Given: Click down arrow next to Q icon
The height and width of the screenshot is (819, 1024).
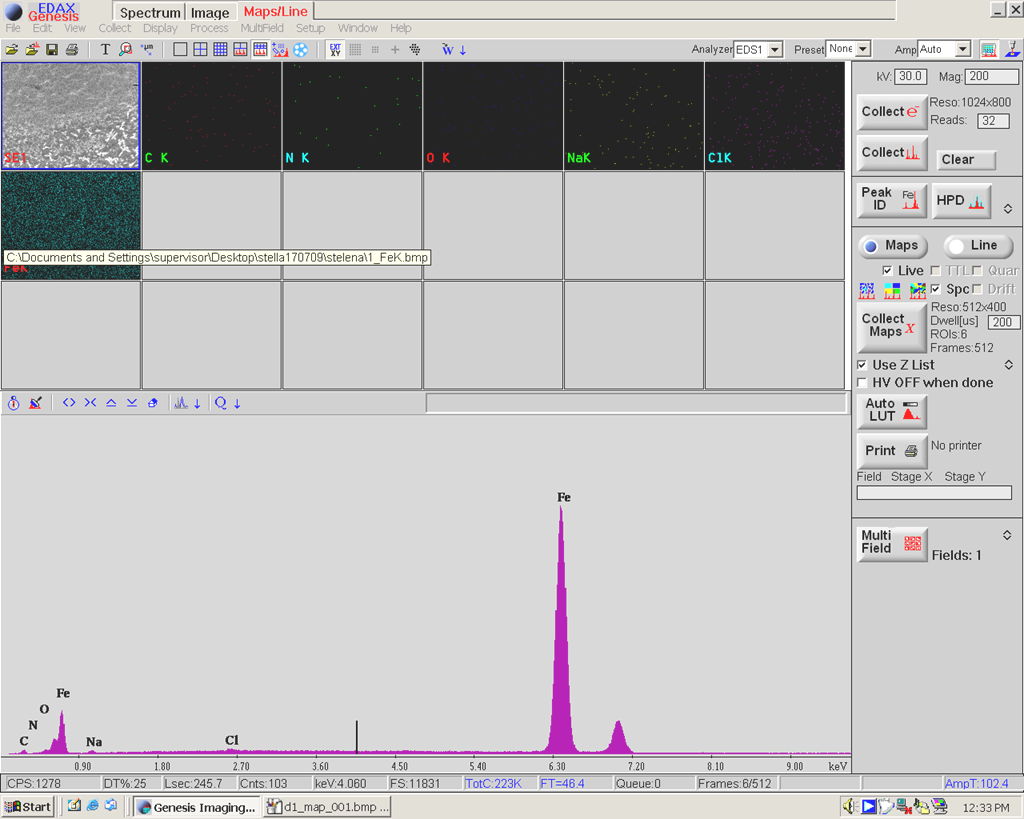Looking at the screenshot, I should pos(237,404).
